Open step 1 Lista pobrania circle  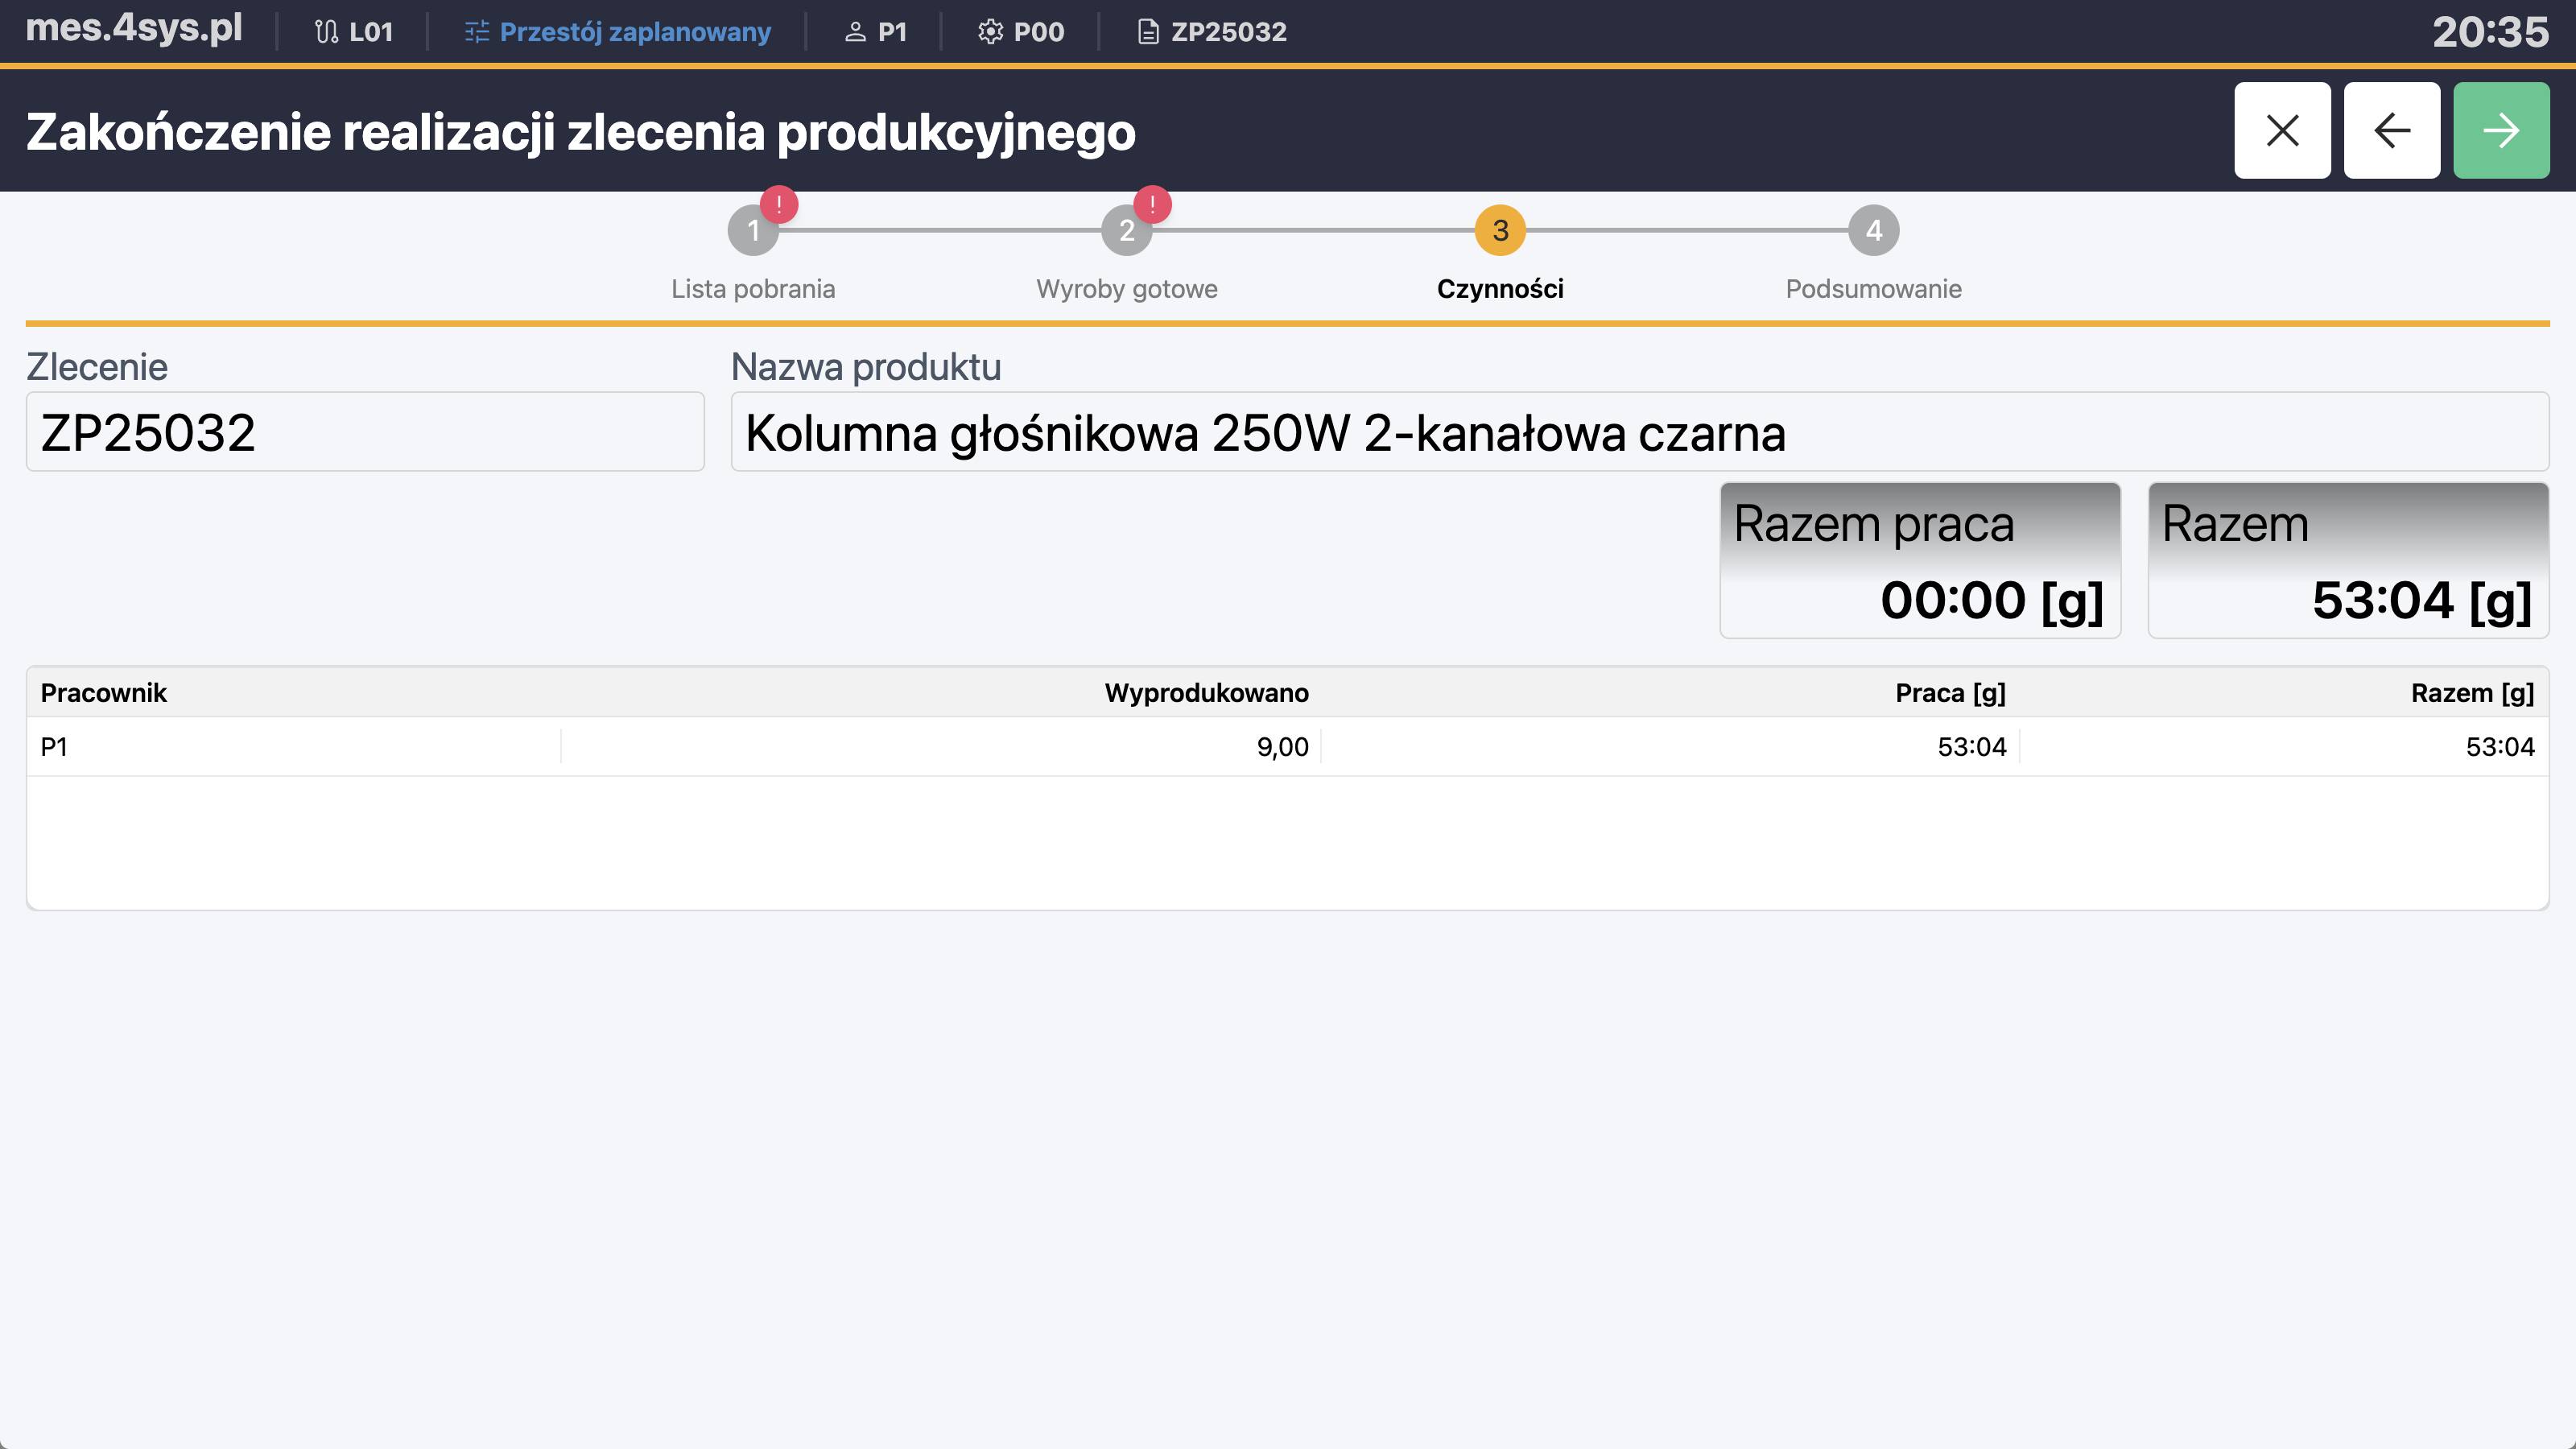click(753, 229)
